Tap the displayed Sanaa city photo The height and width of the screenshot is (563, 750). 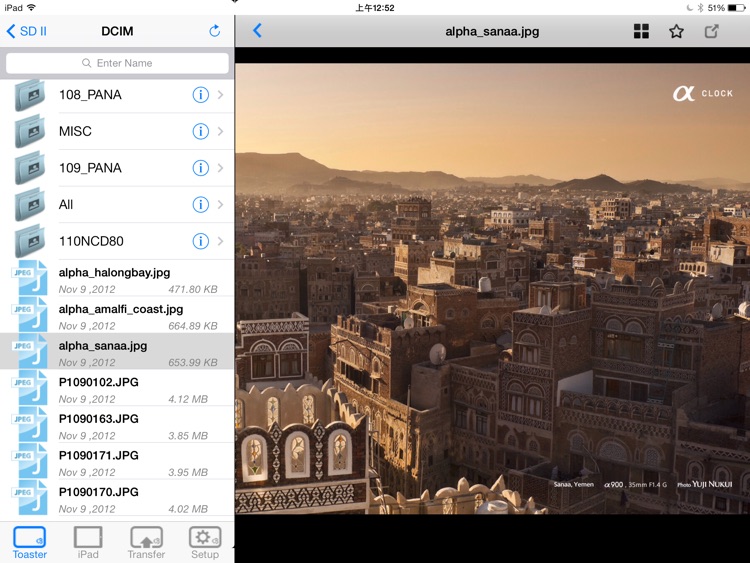[x=492, y=289]
